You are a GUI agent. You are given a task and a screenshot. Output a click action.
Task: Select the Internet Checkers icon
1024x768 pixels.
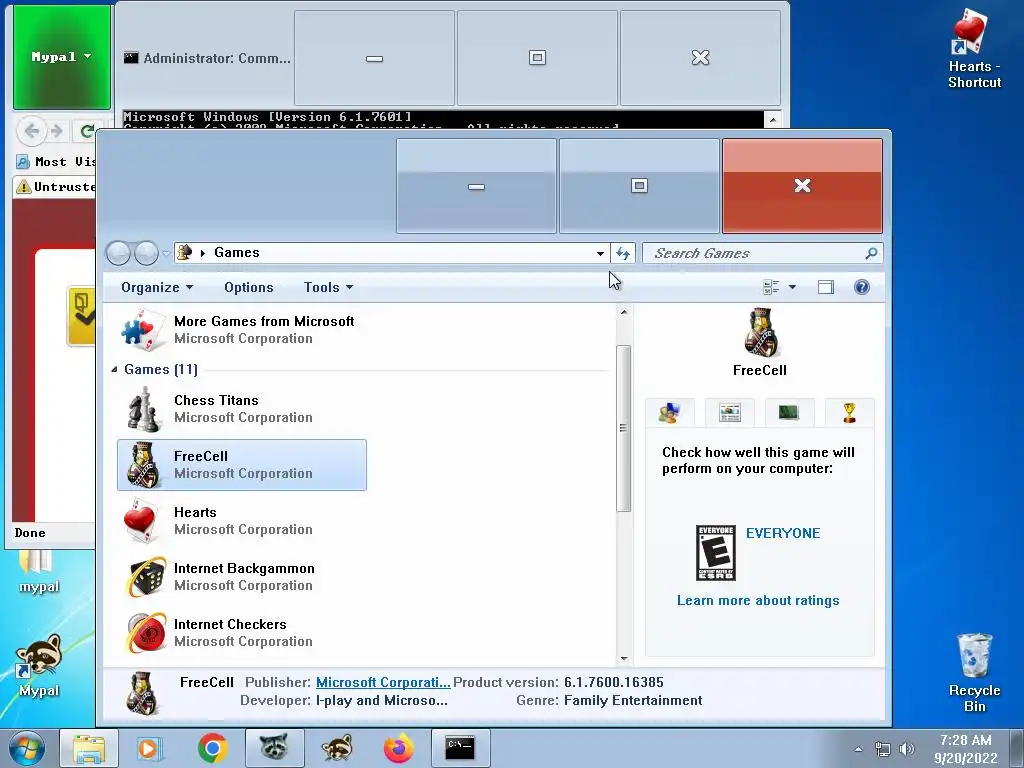146,633
